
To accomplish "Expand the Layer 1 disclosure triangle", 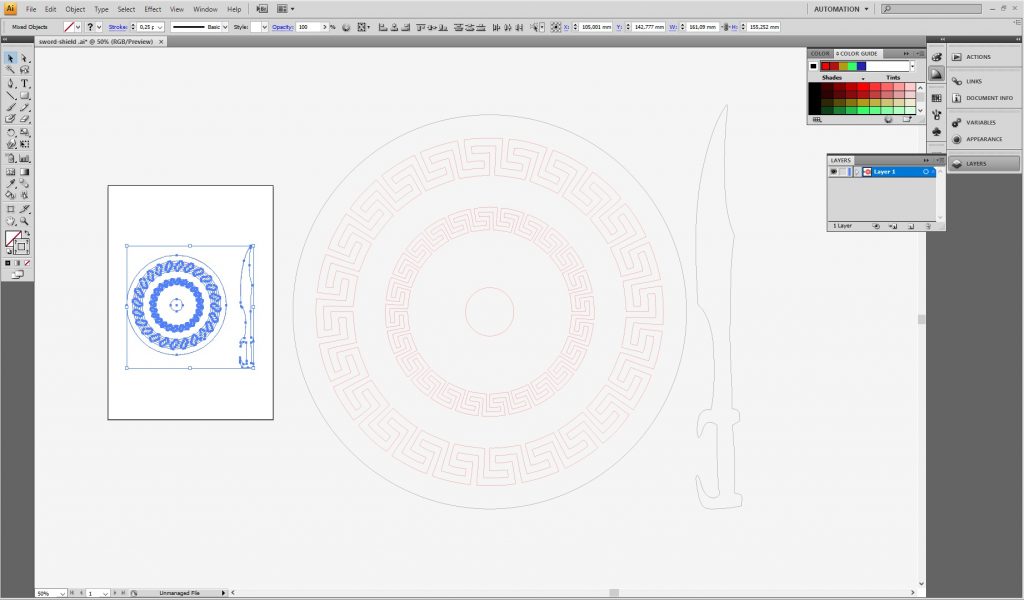I will (857, 172).
